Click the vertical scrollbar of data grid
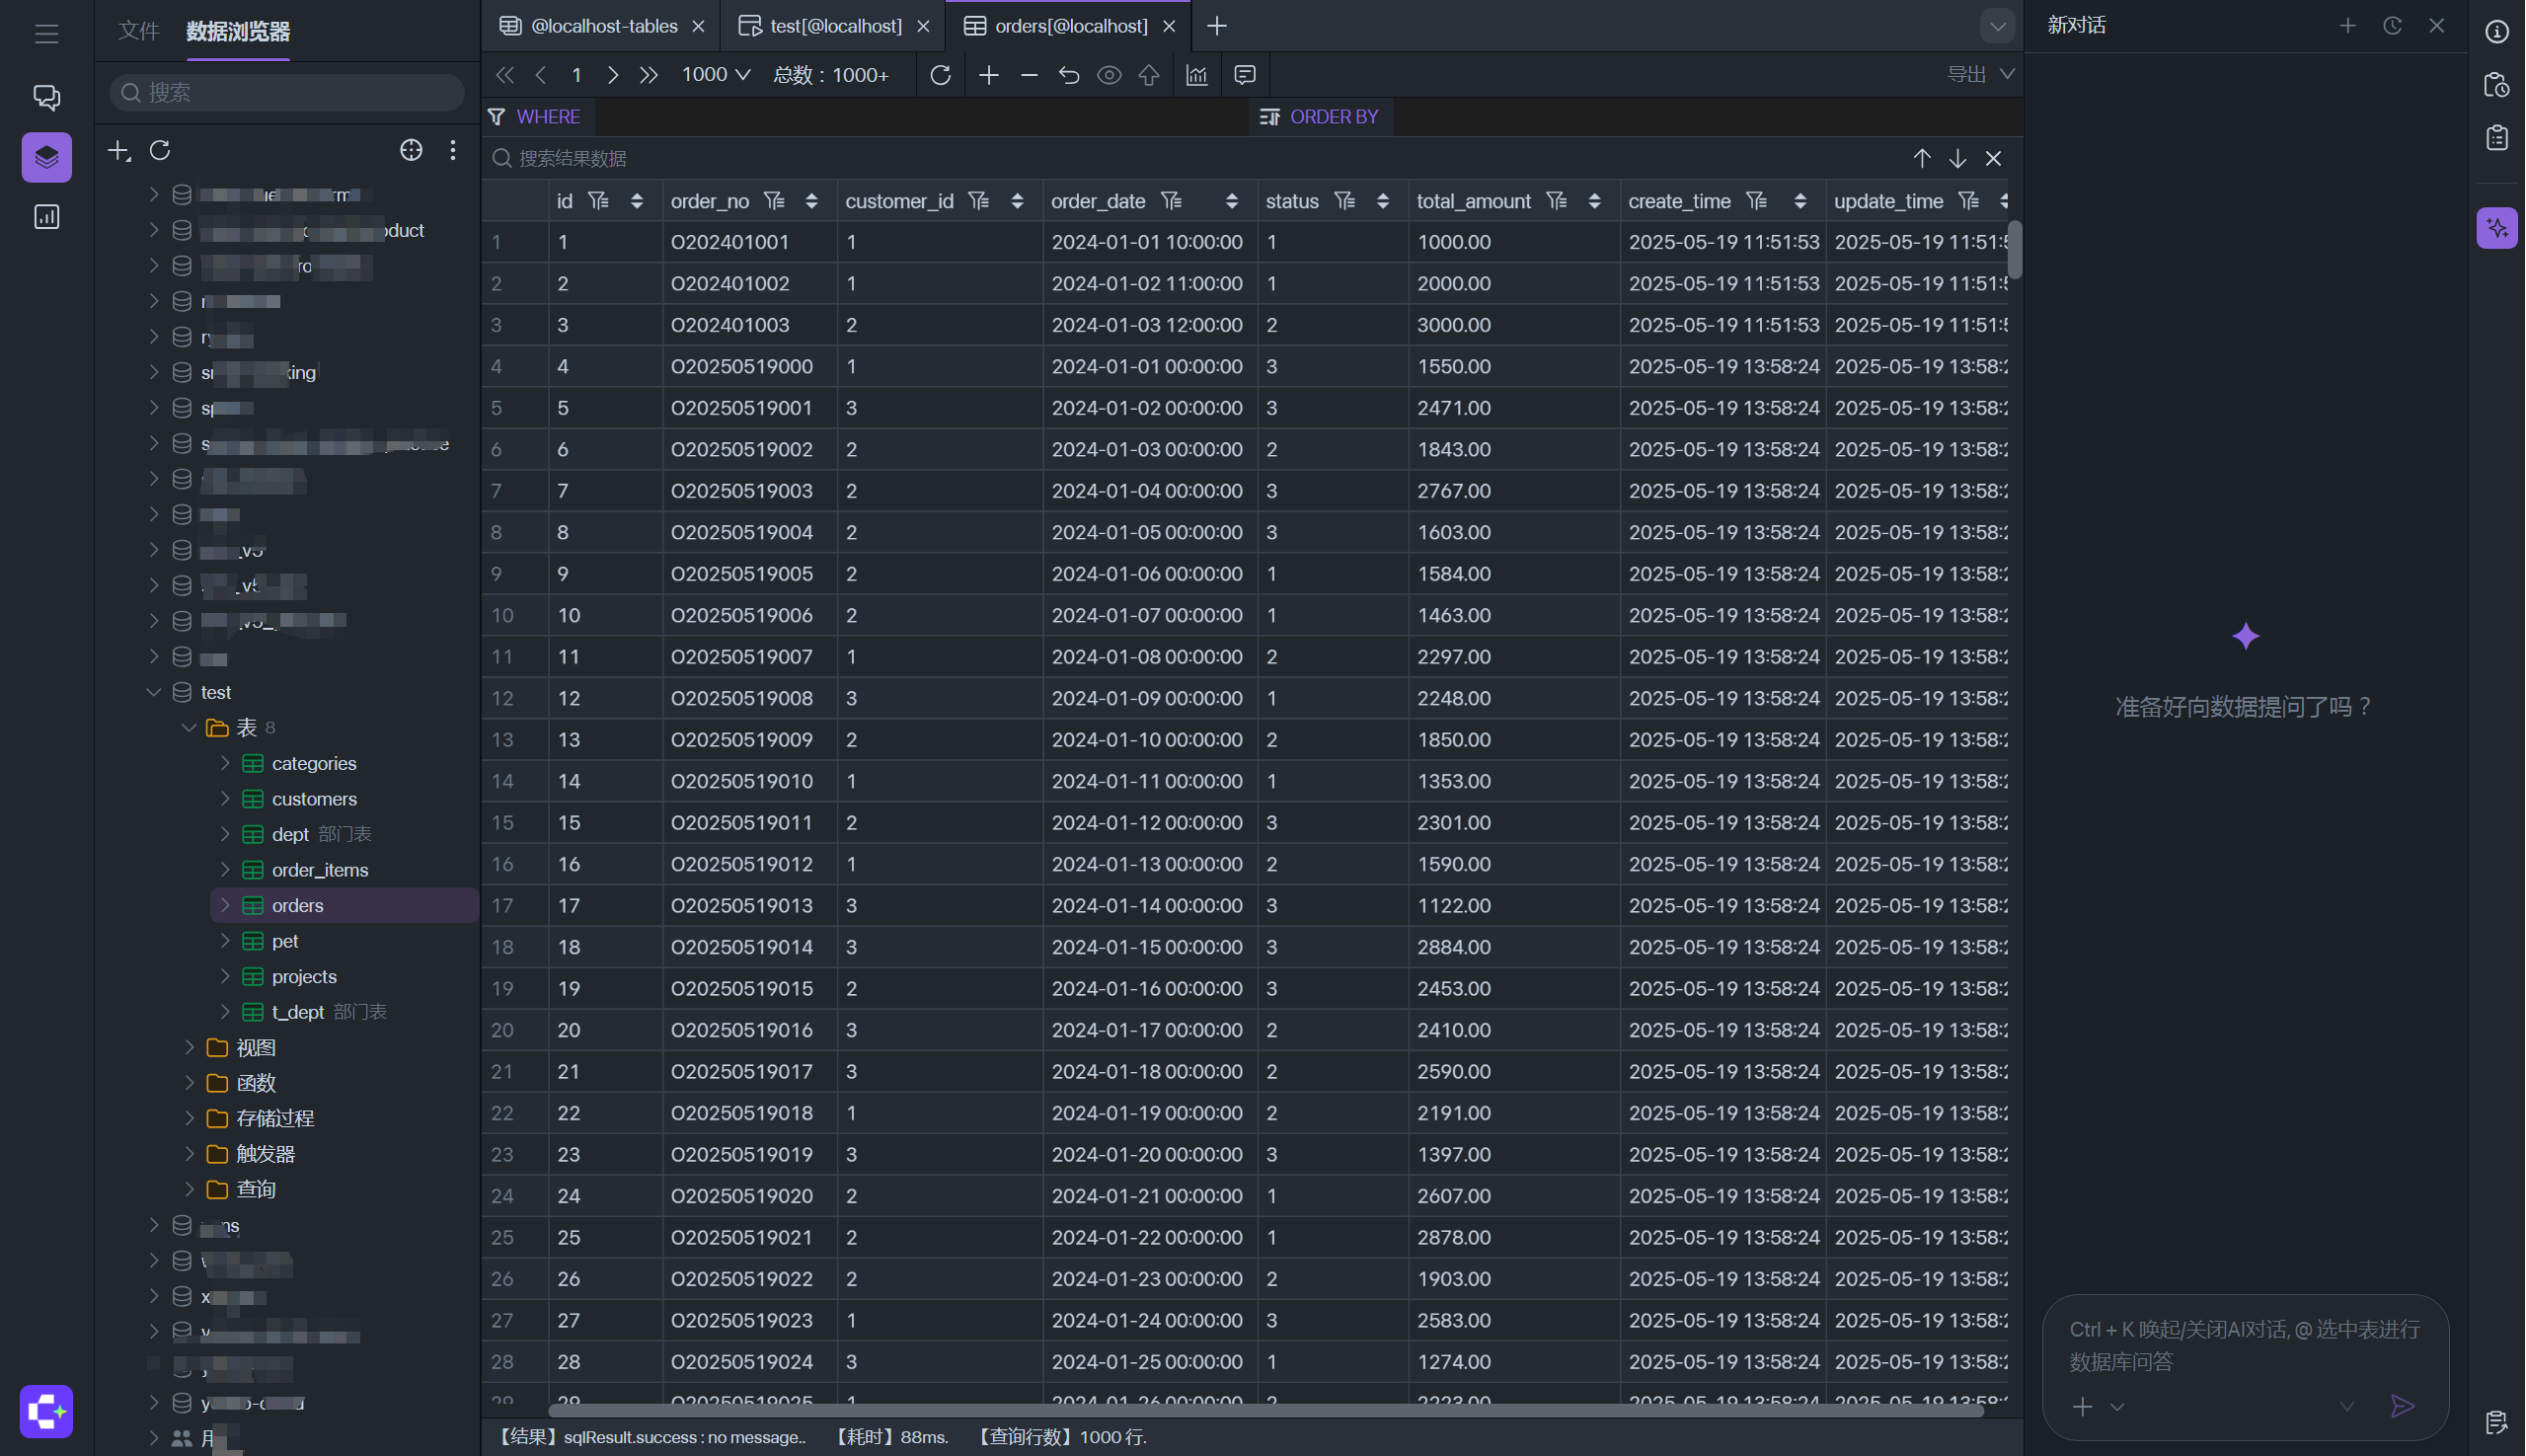The width and height of the screenshot is (2526, 1456). coord(2015,249)
